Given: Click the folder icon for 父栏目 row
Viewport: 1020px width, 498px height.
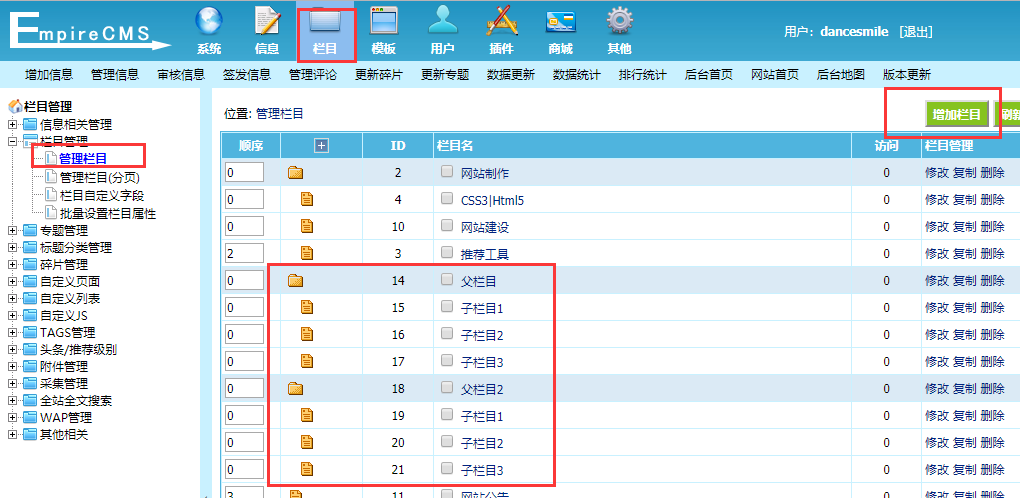Looking at the screenshot, I should click(x=295, y=281).
